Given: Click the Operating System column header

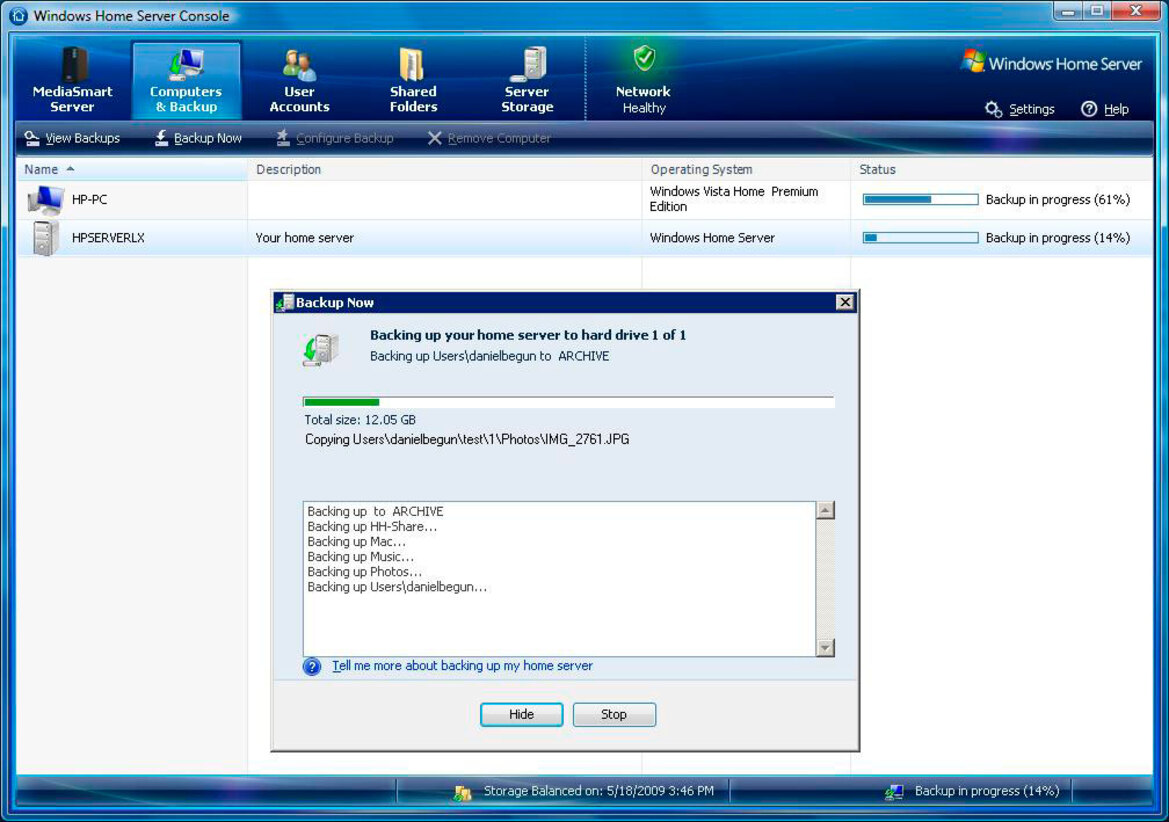Looking at the screenshot, I should [x=746, y=170].
